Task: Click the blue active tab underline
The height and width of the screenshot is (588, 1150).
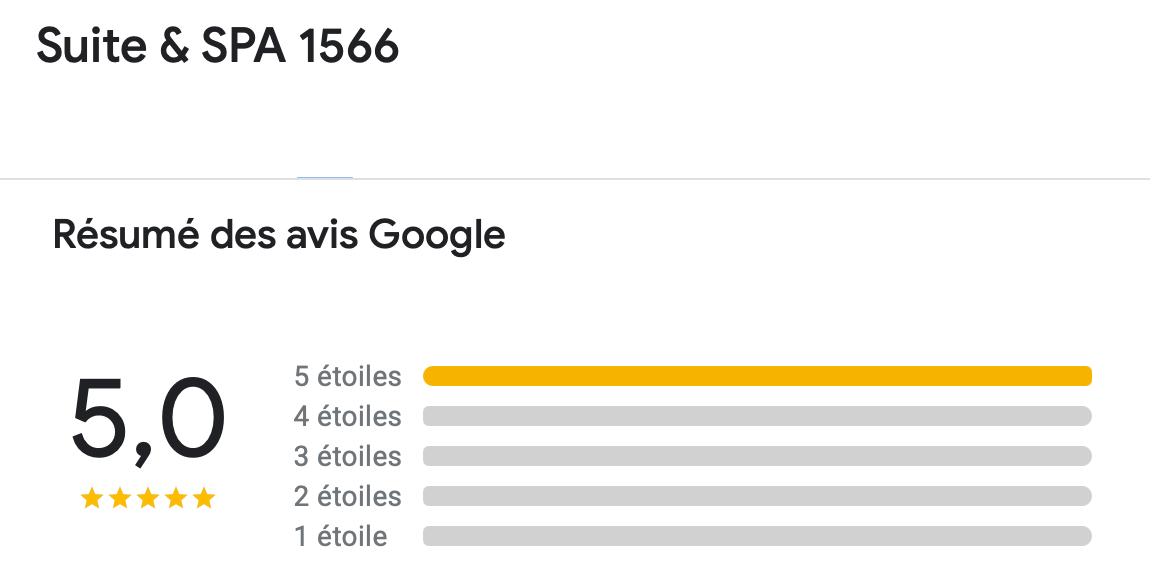Action: pos(325,177)
